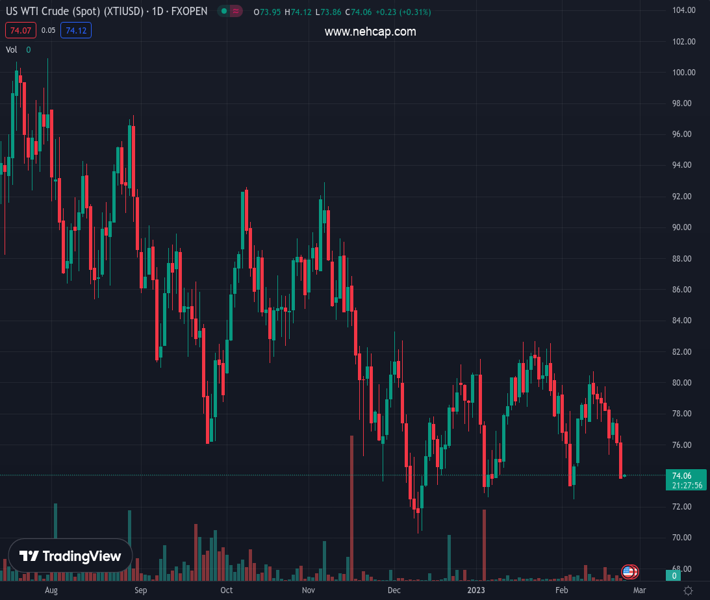
Task: Click the 100.00 level on price scale
Action: pos(684,73)
